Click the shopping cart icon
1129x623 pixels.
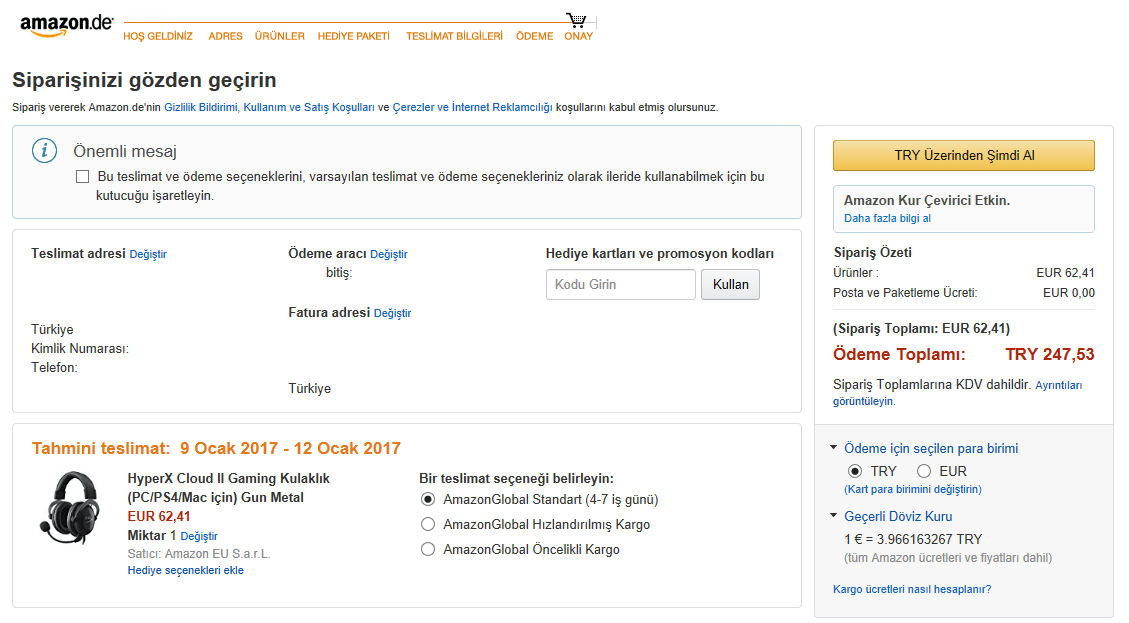[x=576, y=20]
